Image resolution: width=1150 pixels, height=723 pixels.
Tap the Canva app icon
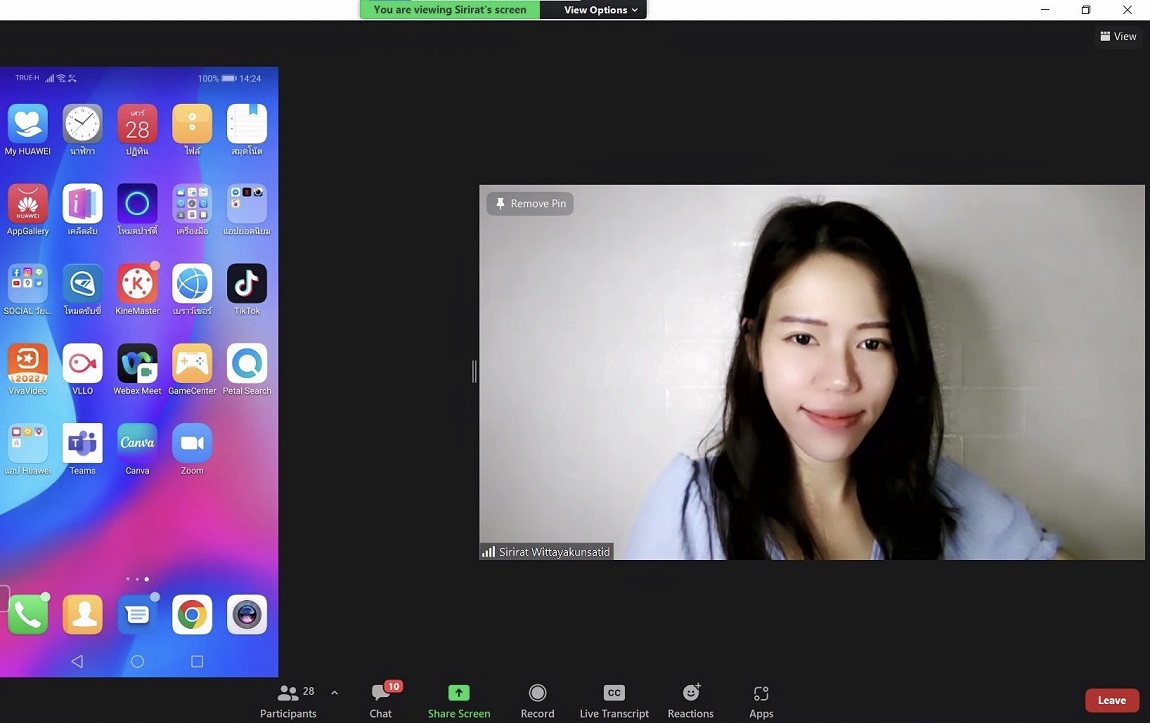(x=137, y=444)
